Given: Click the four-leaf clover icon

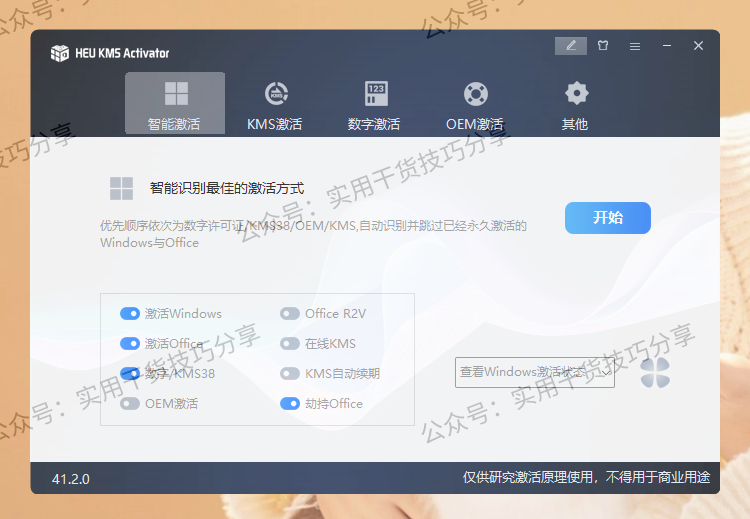Looking at the screenshot, I should click(x=655, y=373).
